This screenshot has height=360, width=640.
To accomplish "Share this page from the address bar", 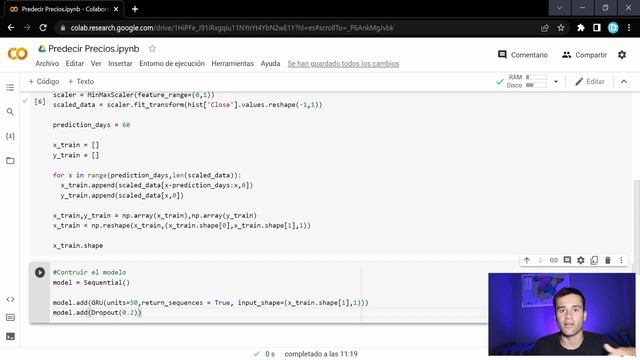I will pyautogui.click(x=544, y=28).
